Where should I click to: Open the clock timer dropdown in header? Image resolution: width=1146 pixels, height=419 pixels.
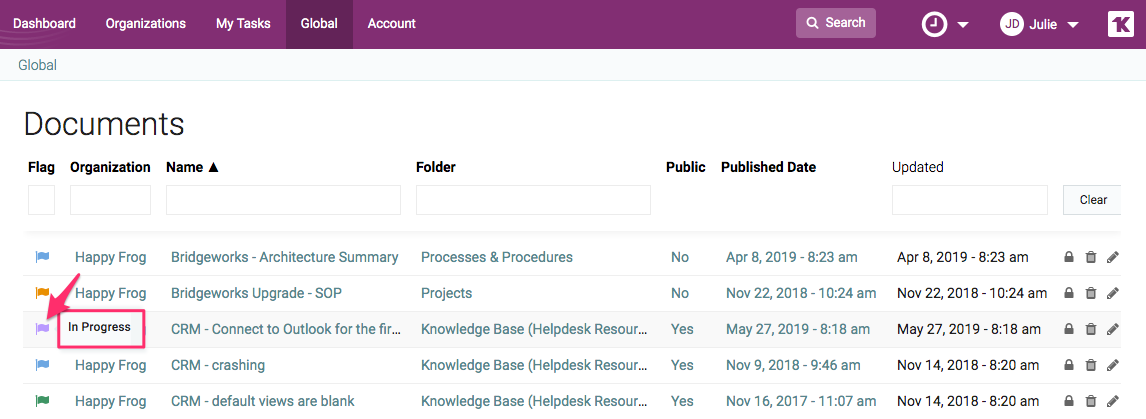[945, 24]
